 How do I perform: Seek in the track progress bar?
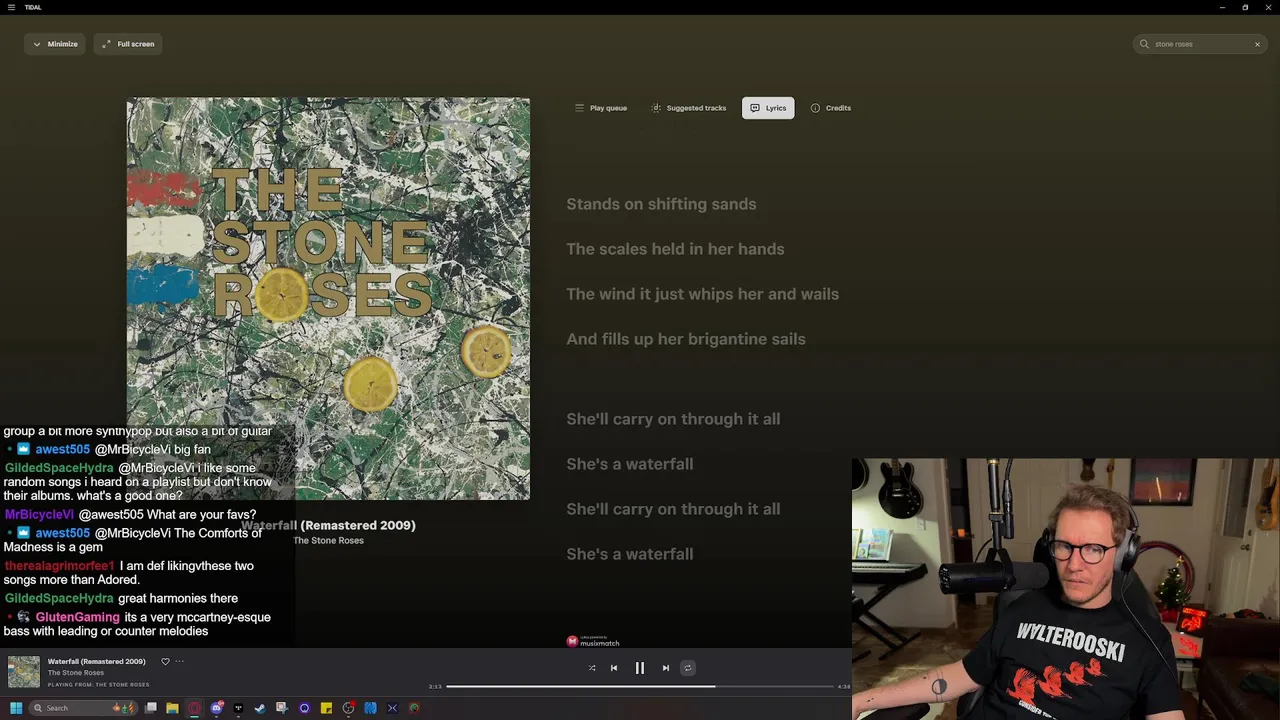coord(640,686)
